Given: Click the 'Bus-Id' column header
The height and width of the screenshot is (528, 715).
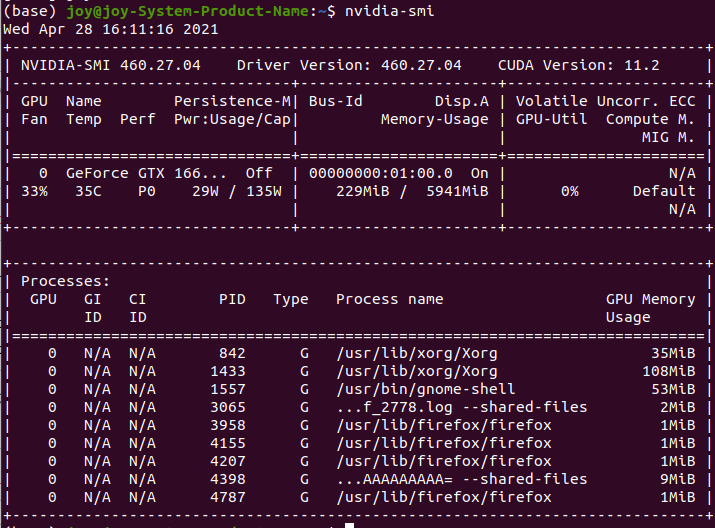Looking at the screenshot, I should point(336,101).
